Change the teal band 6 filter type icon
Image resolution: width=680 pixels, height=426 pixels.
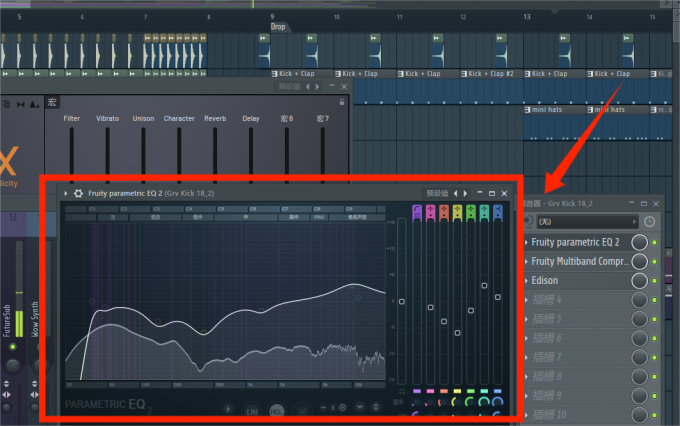point(484,213)
